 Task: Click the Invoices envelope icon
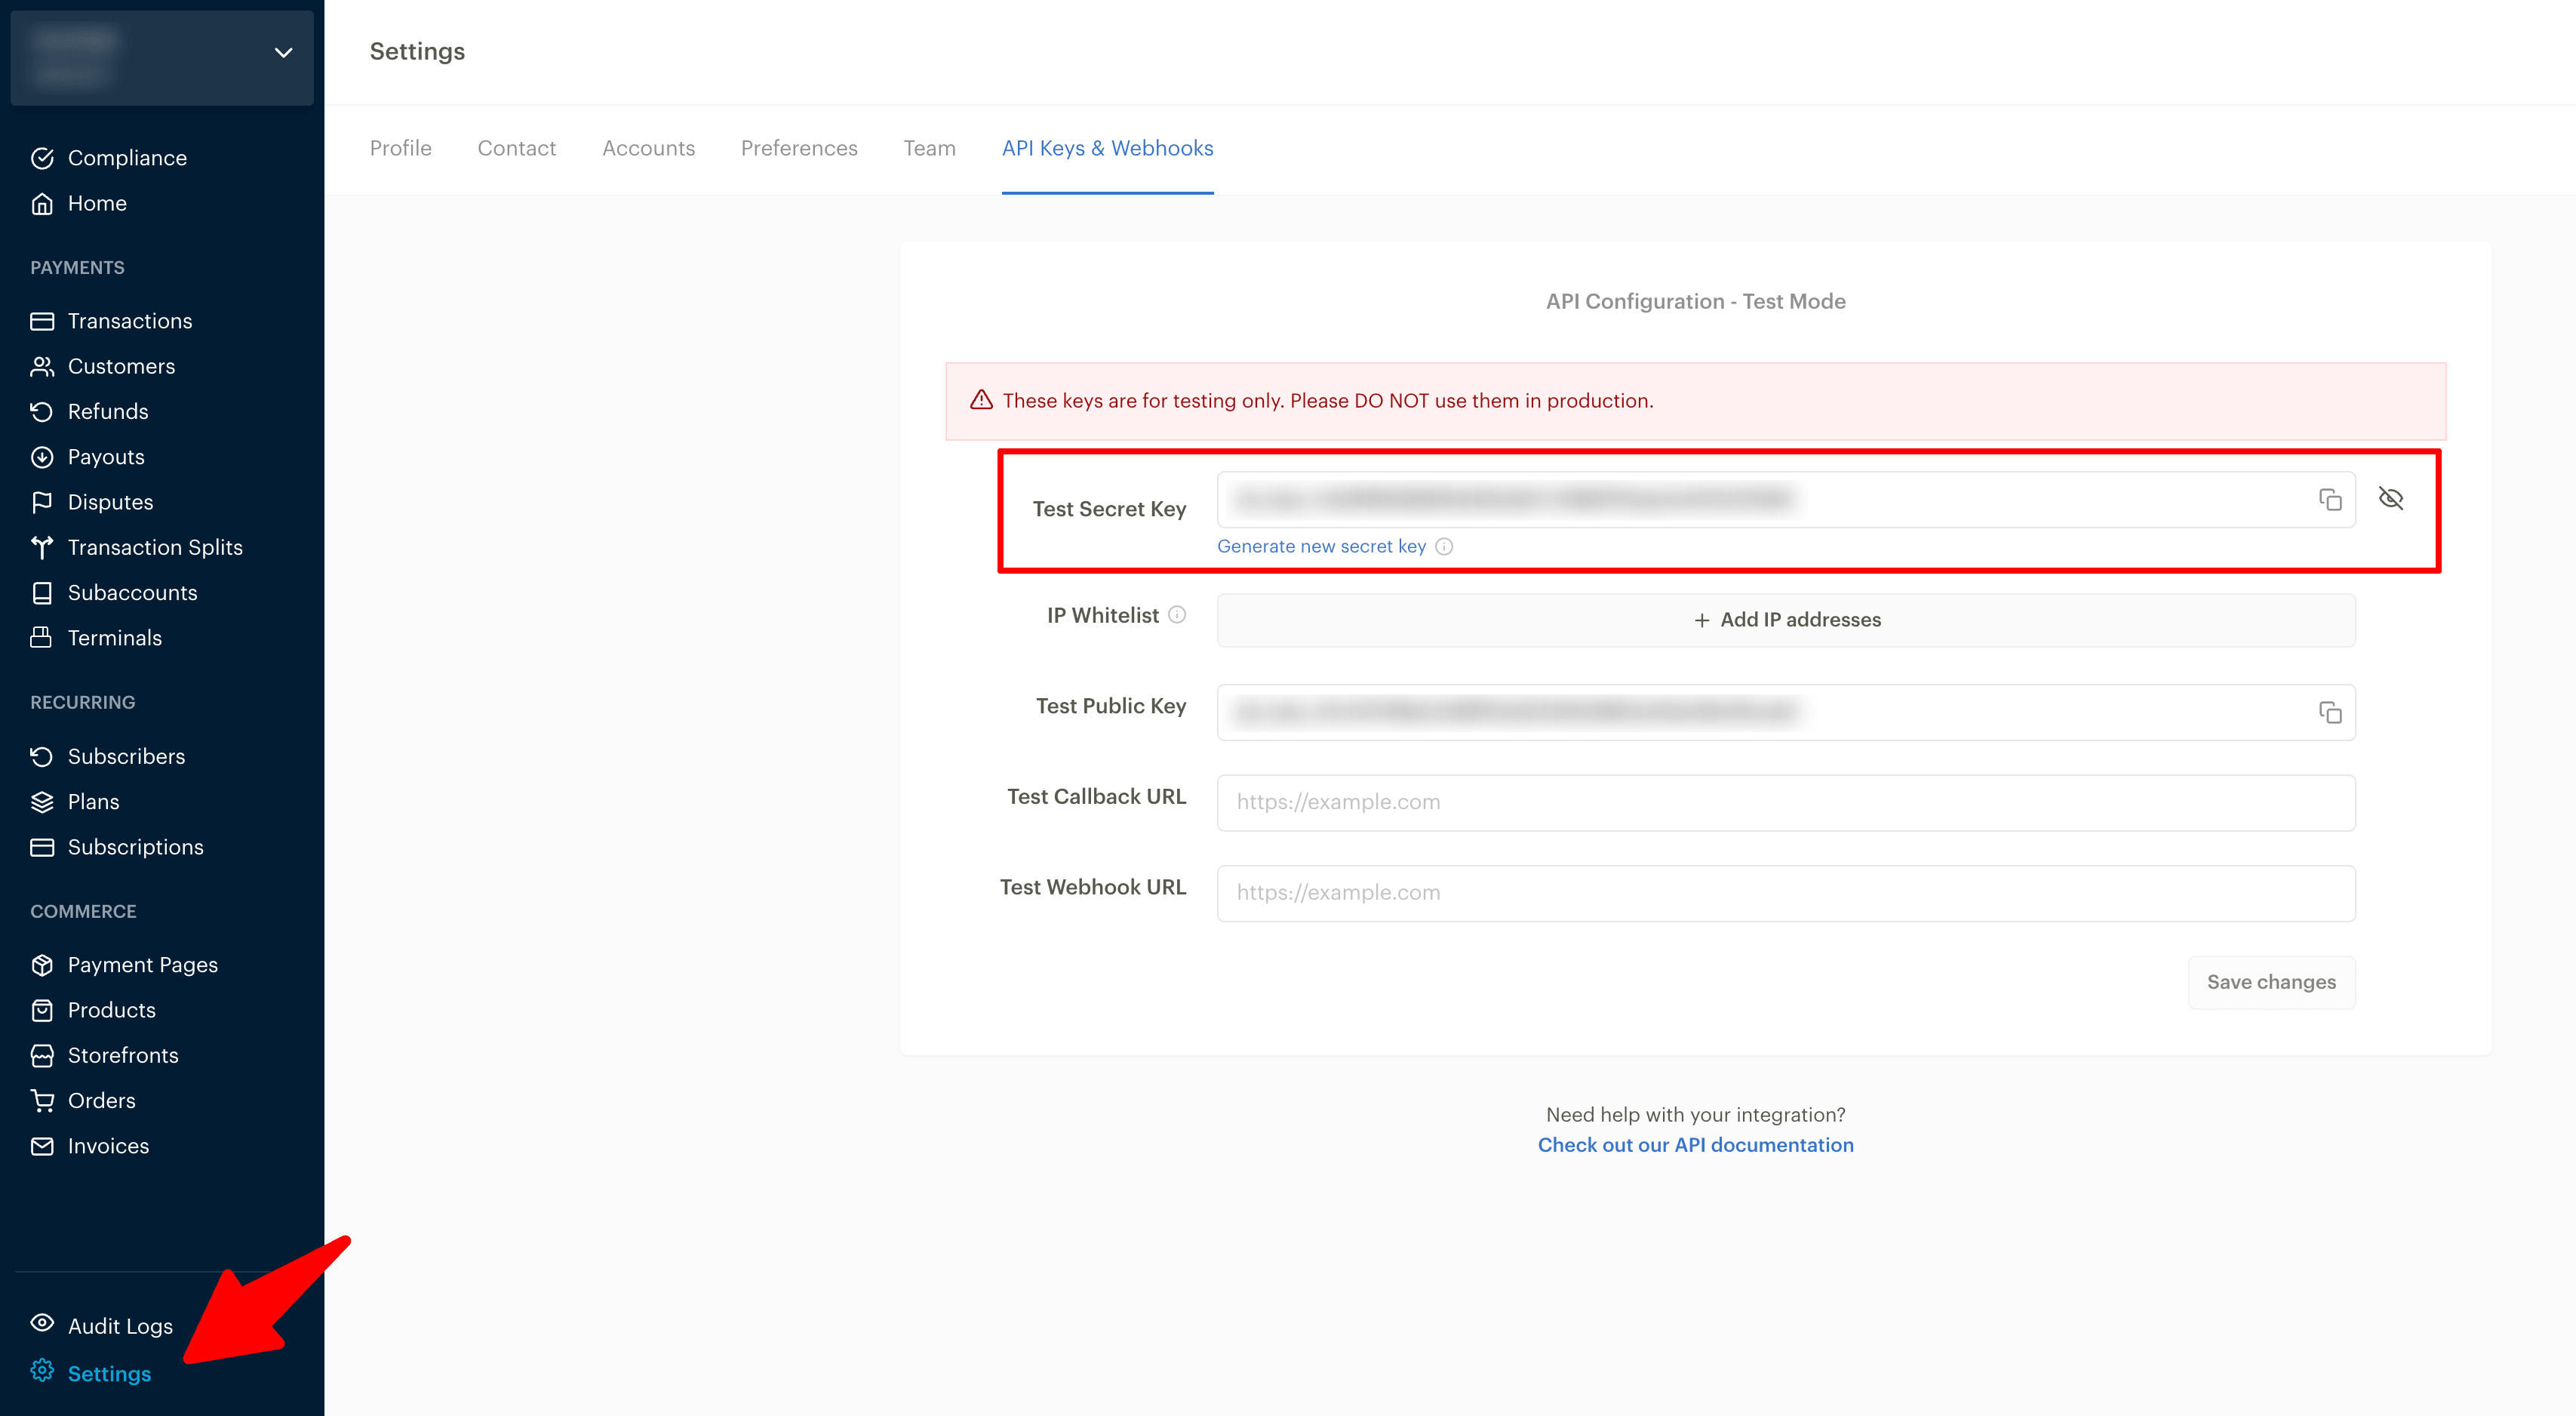pyautogui.click(x=42, y=1146)
